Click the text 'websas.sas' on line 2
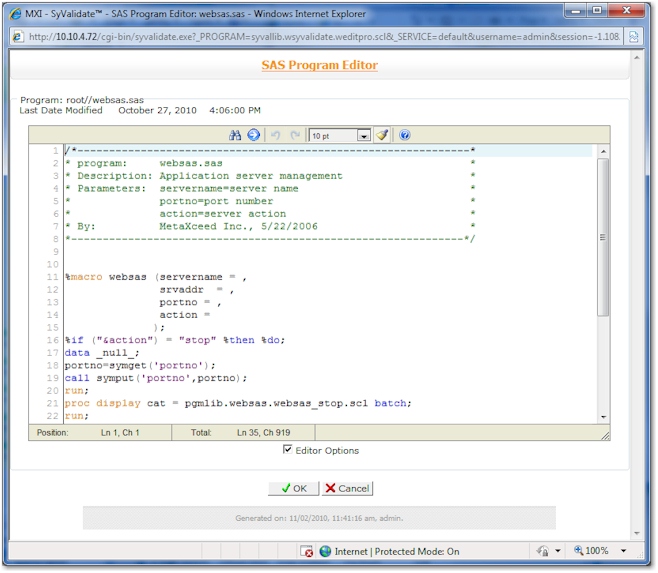 pyautogui.click(x=191, y=163)
